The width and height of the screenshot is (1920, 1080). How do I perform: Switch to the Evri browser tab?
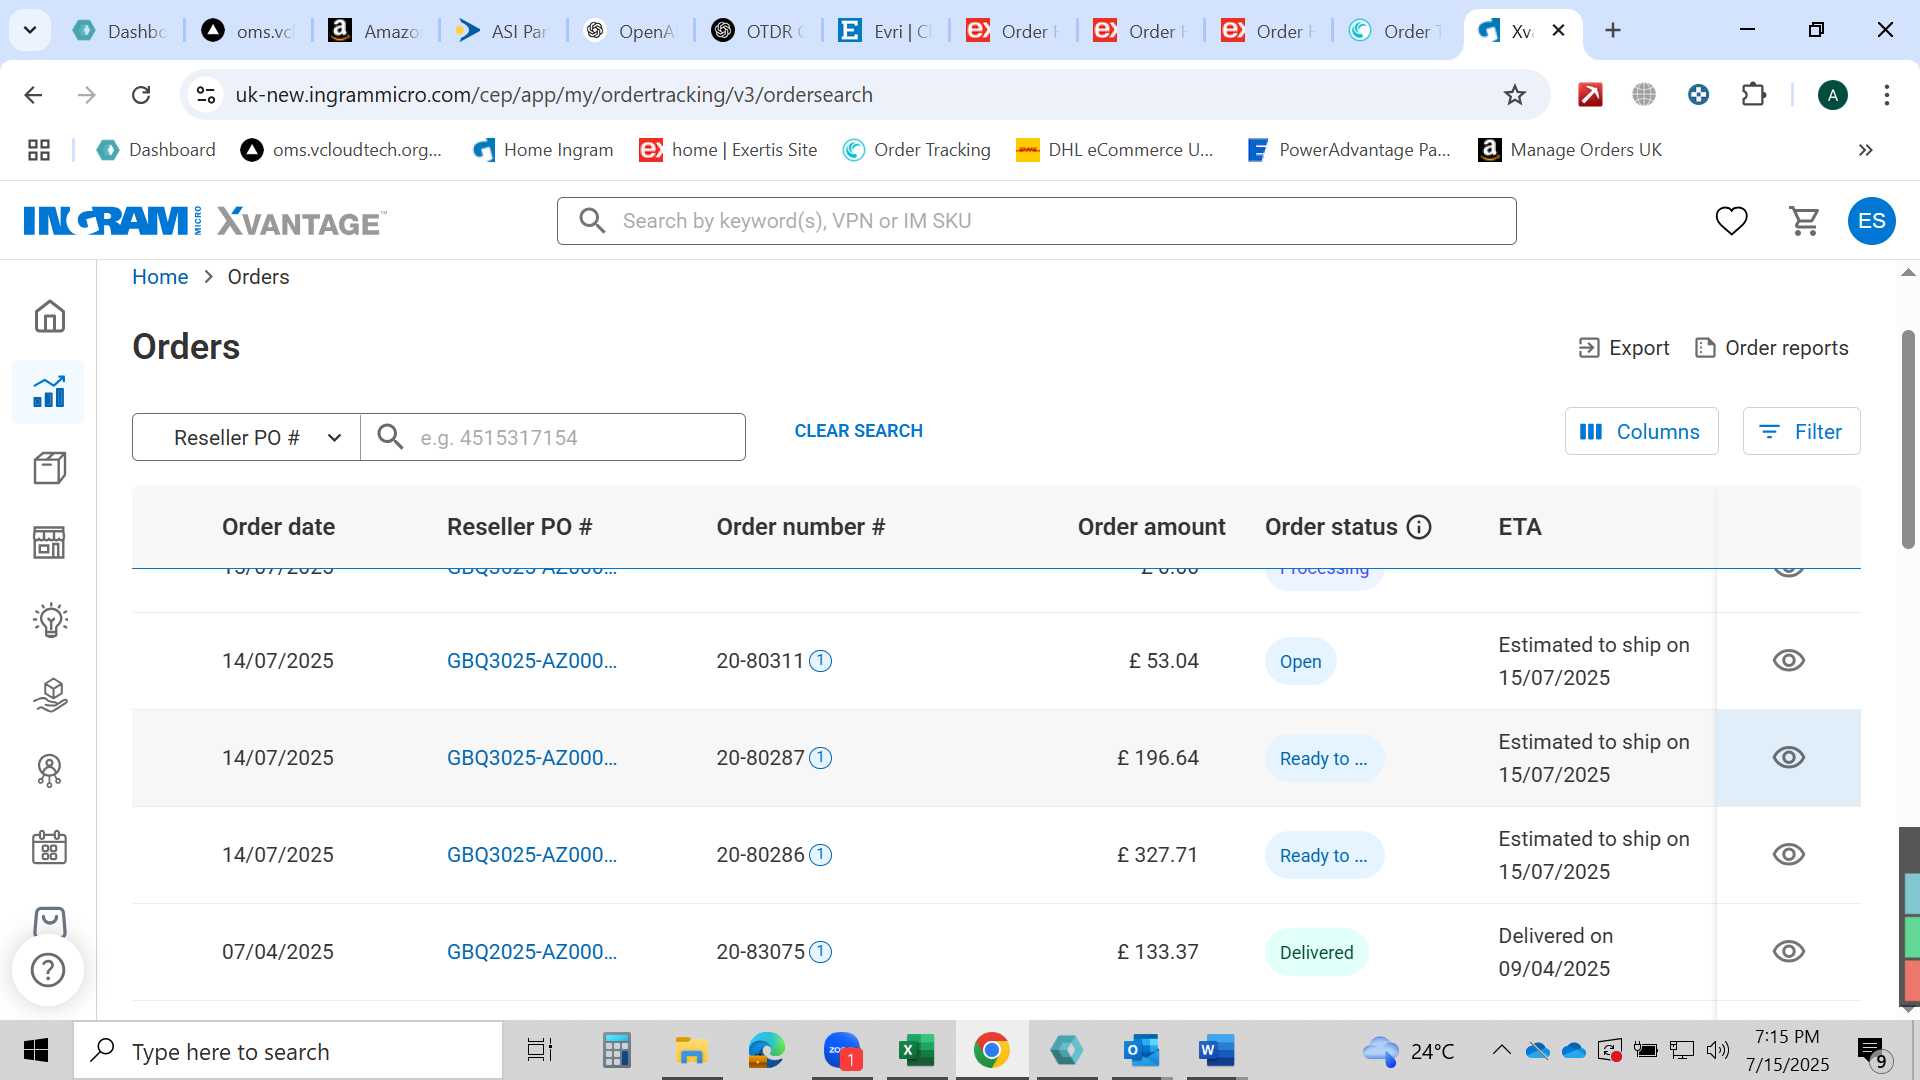[x=886, y=31]
